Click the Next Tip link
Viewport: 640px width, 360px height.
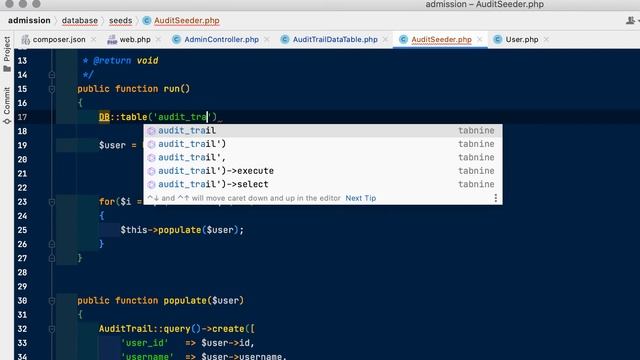pyautogui.click(x=360, y=198)
